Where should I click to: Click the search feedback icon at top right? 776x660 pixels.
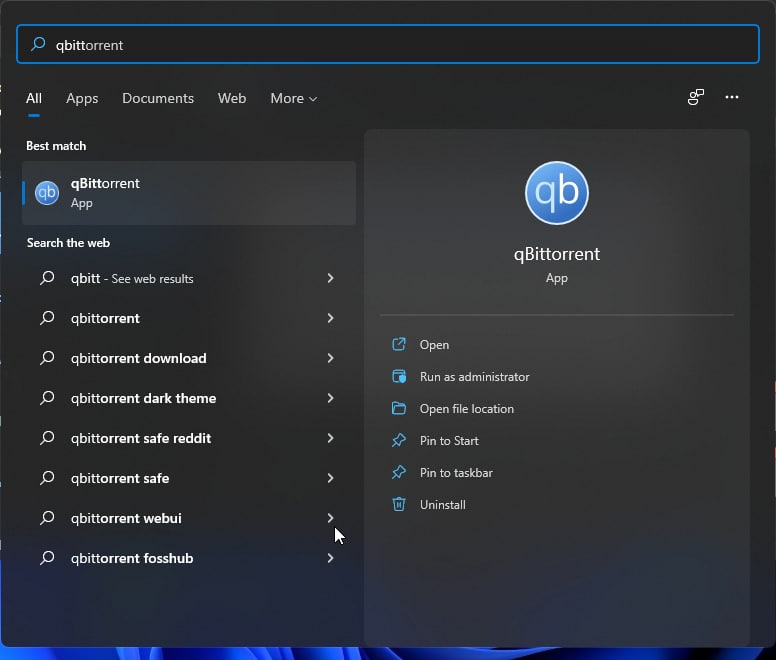pos(696,97)
